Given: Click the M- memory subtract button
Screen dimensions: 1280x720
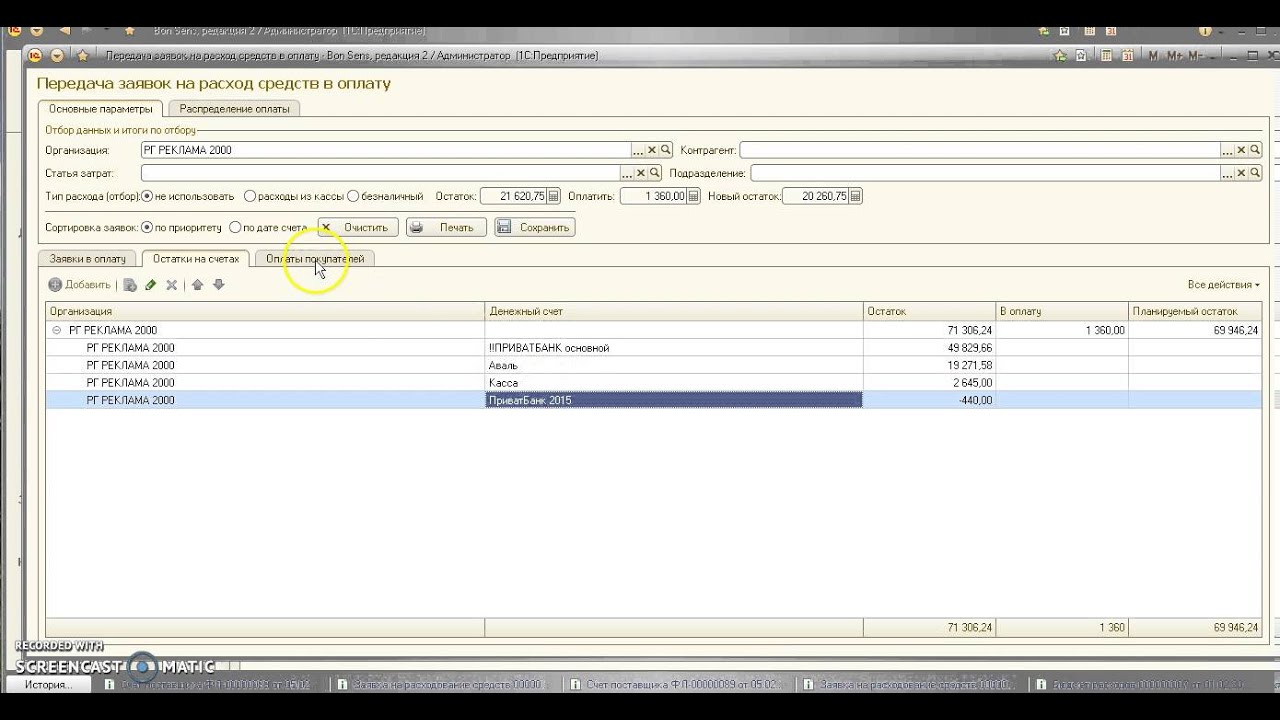Looking at the screenshot, I should click(x=1197, y=56).
